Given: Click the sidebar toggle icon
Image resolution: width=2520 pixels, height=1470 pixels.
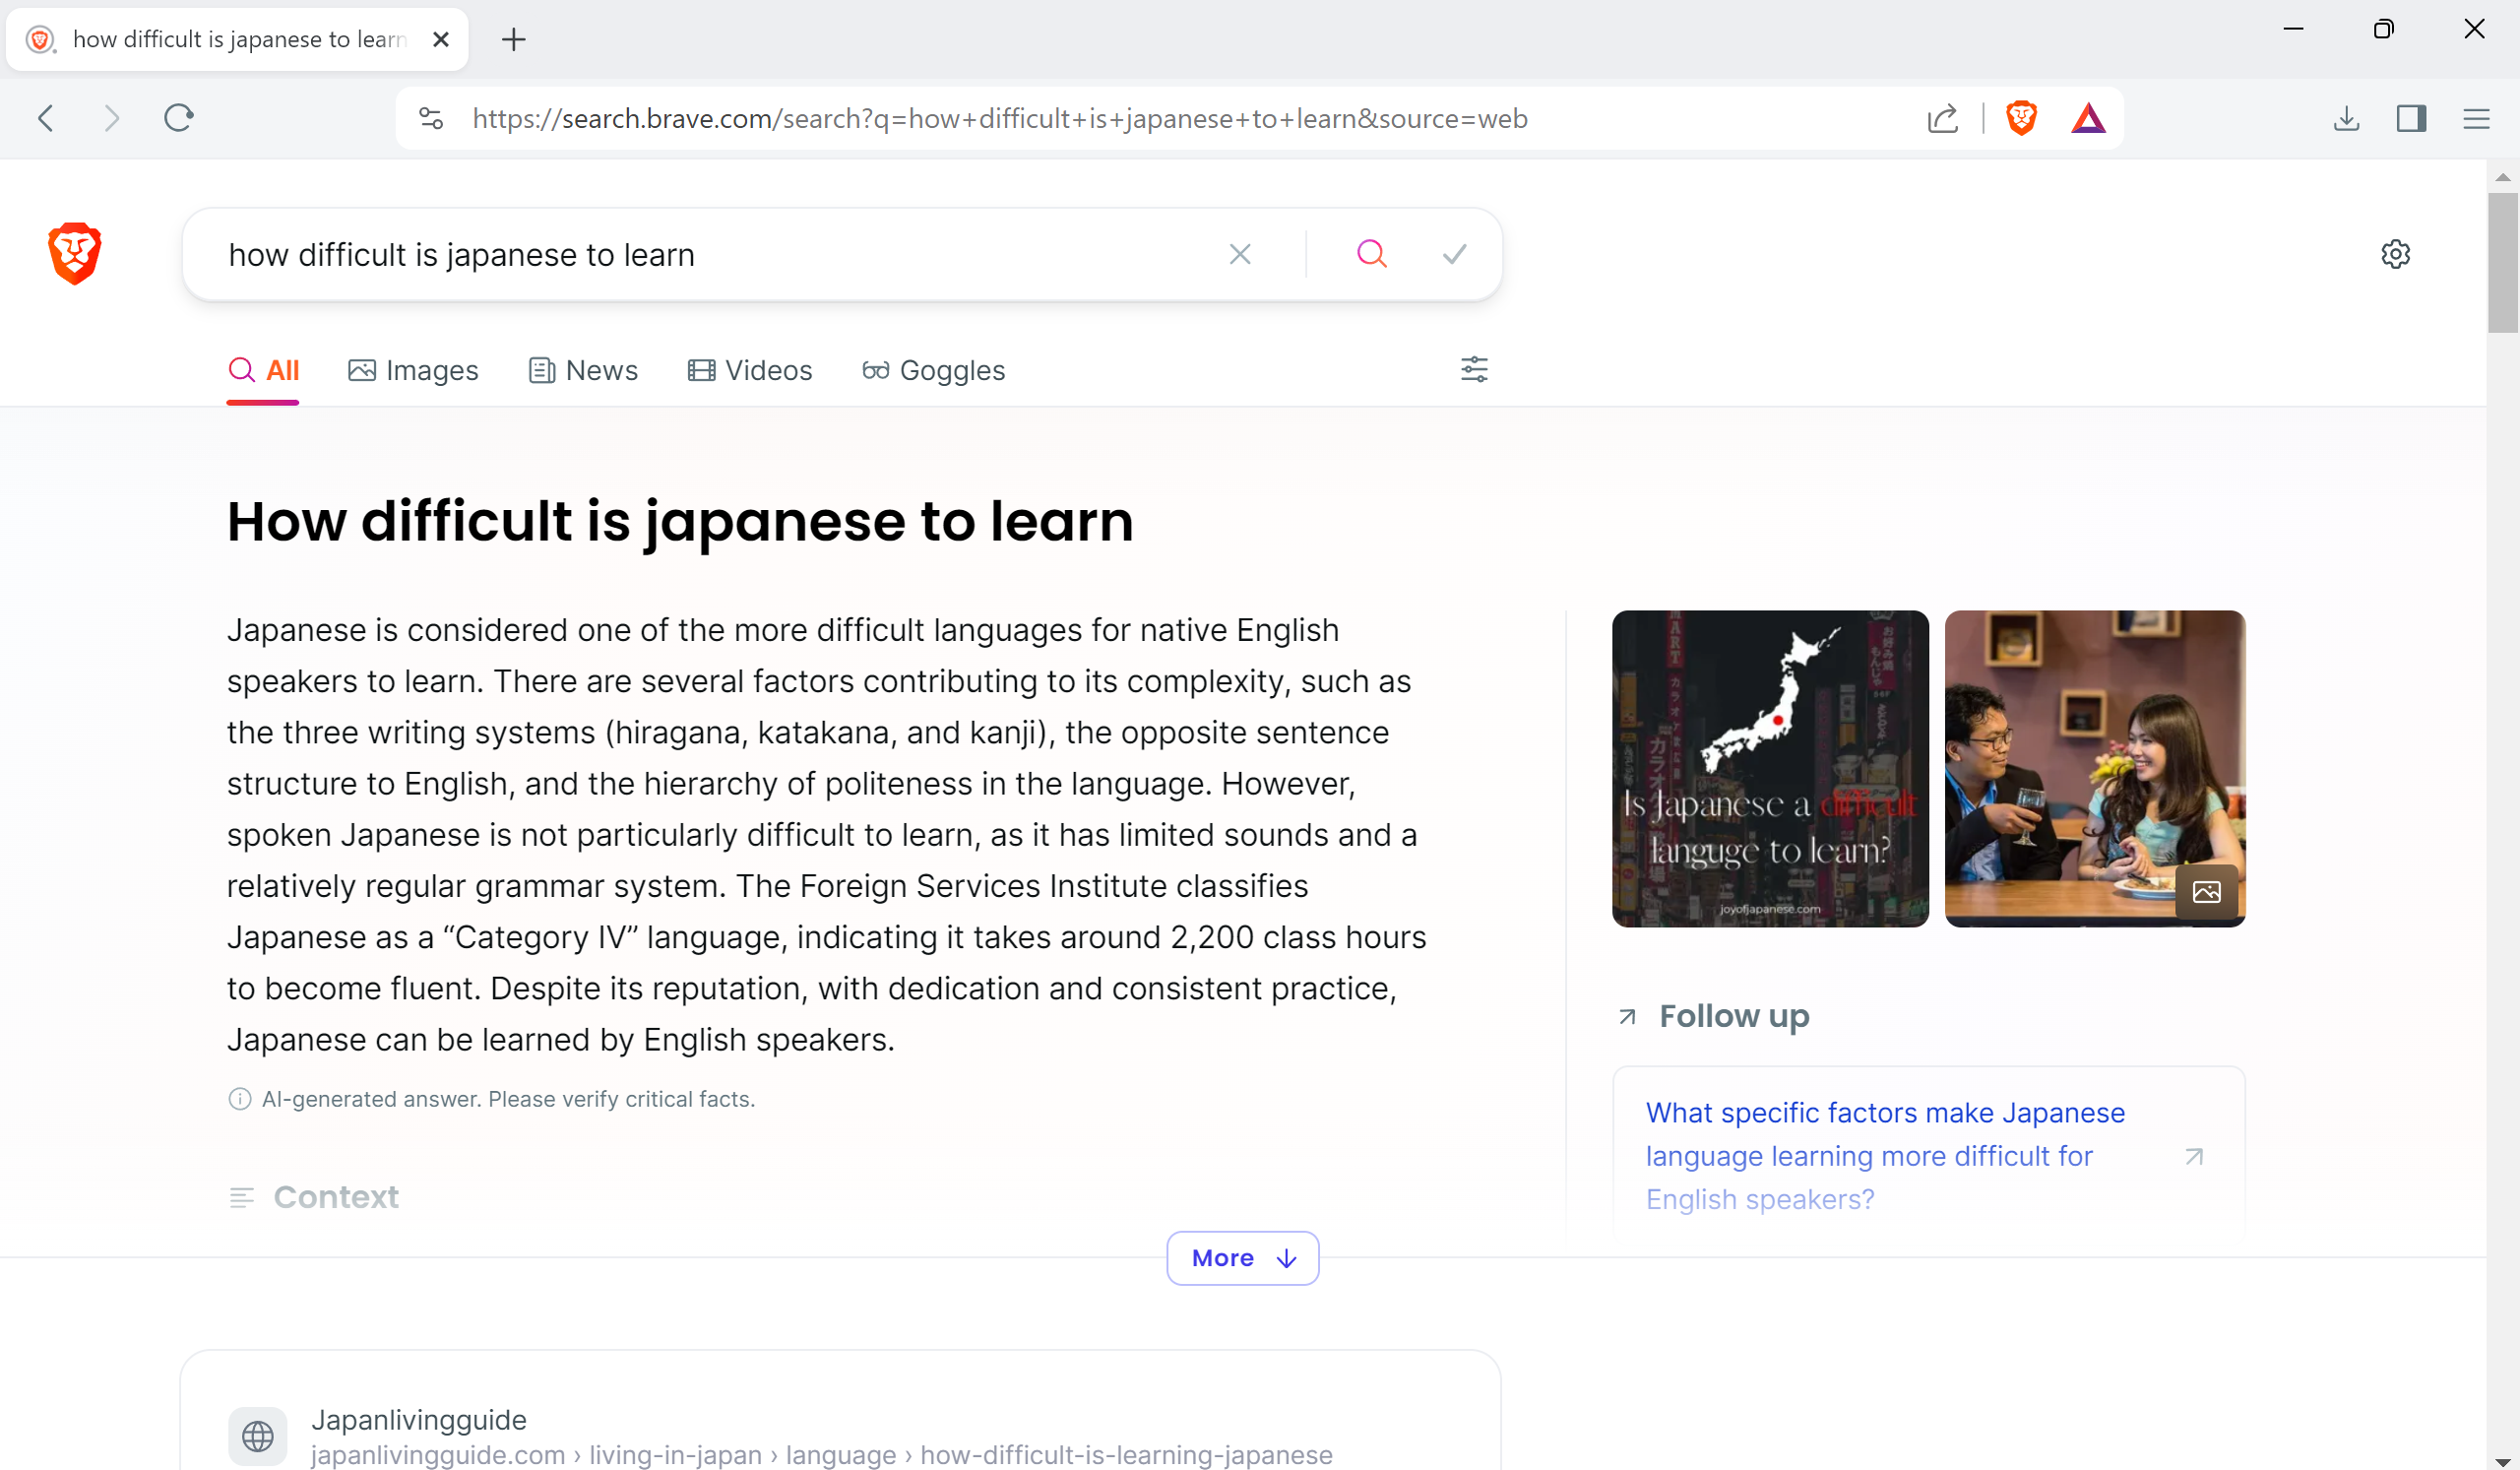Looking at the screenshot, I should [x=2410, y=119].
